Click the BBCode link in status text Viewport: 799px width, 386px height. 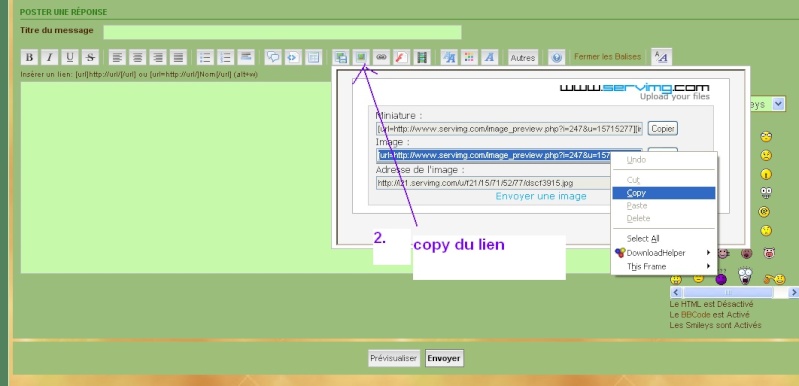point(696,315)
